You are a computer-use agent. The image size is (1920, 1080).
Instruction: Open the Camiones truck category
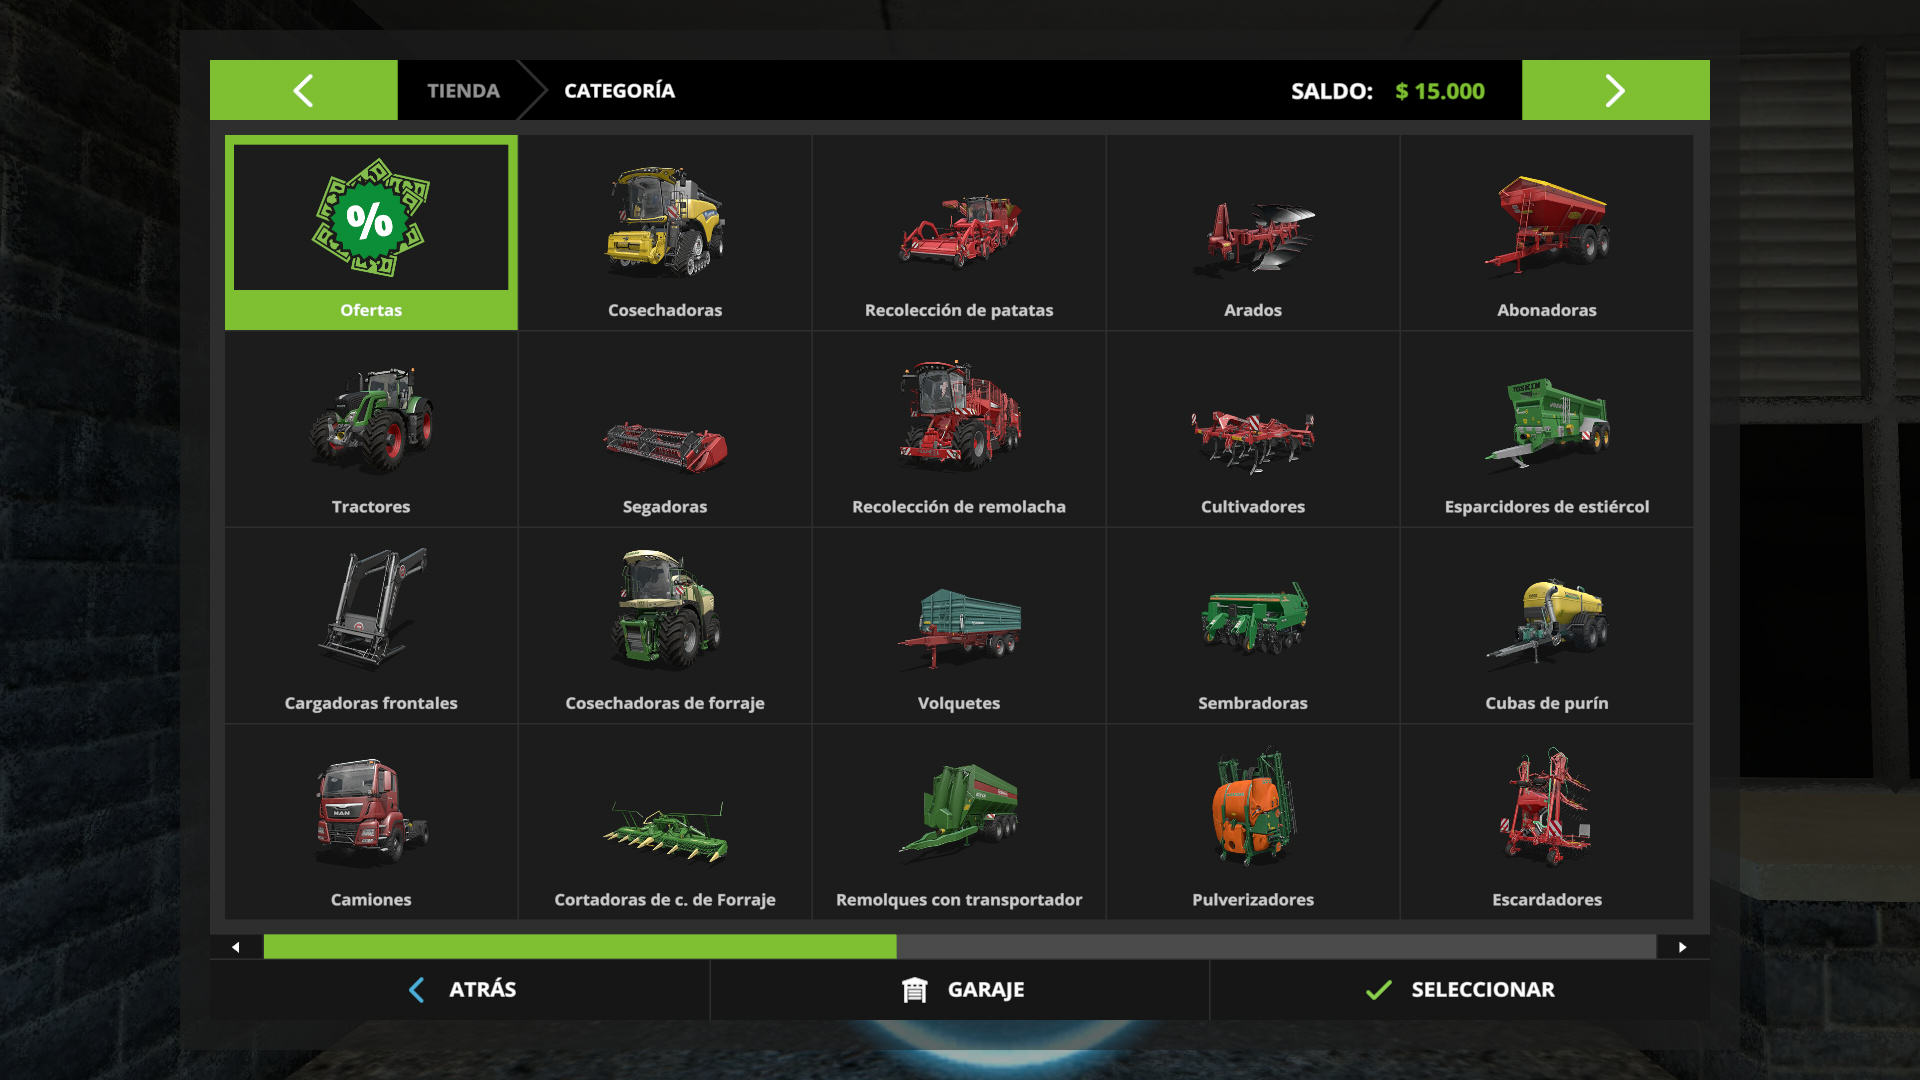(x=371, y=822)
